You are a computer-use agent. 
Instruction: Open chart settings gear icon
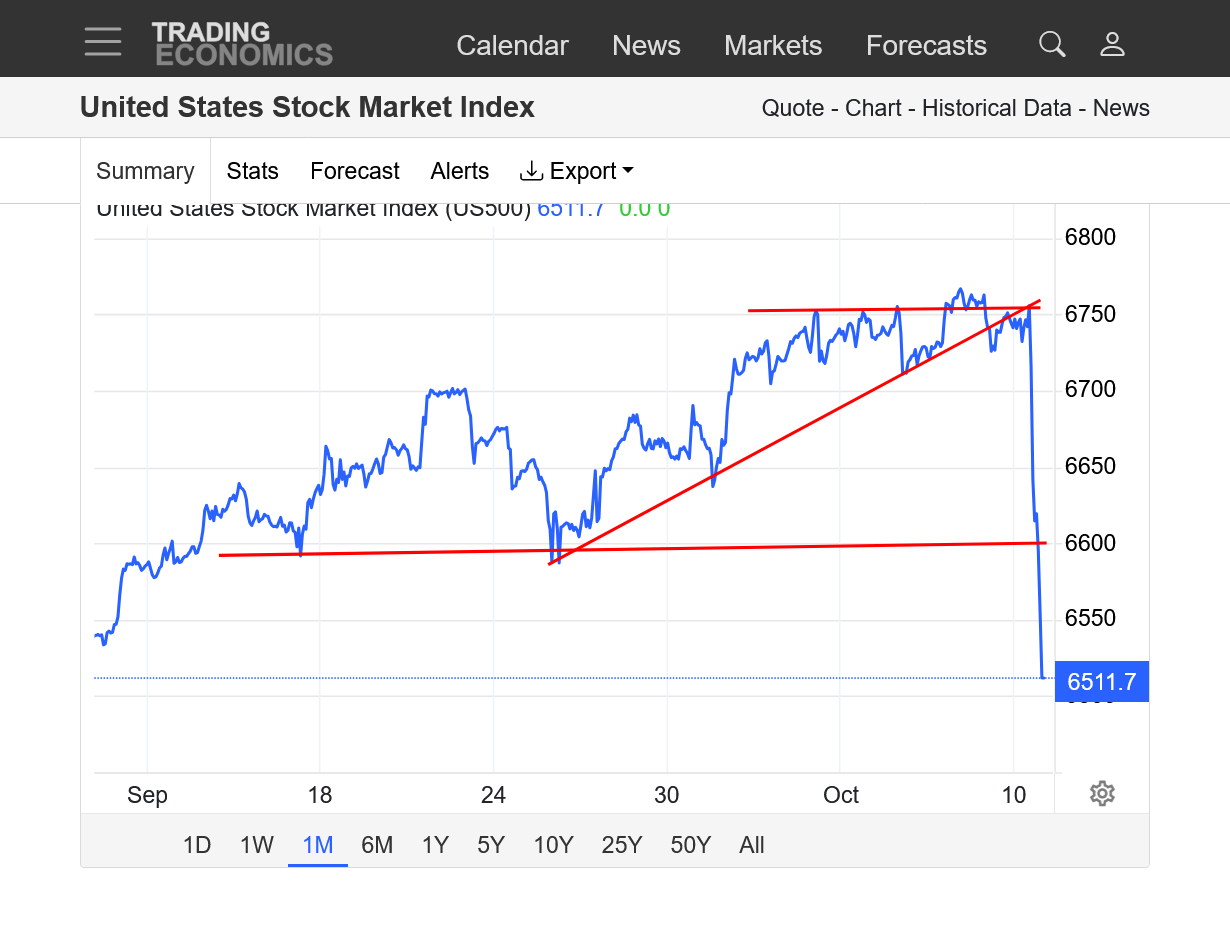[1102, 794]
